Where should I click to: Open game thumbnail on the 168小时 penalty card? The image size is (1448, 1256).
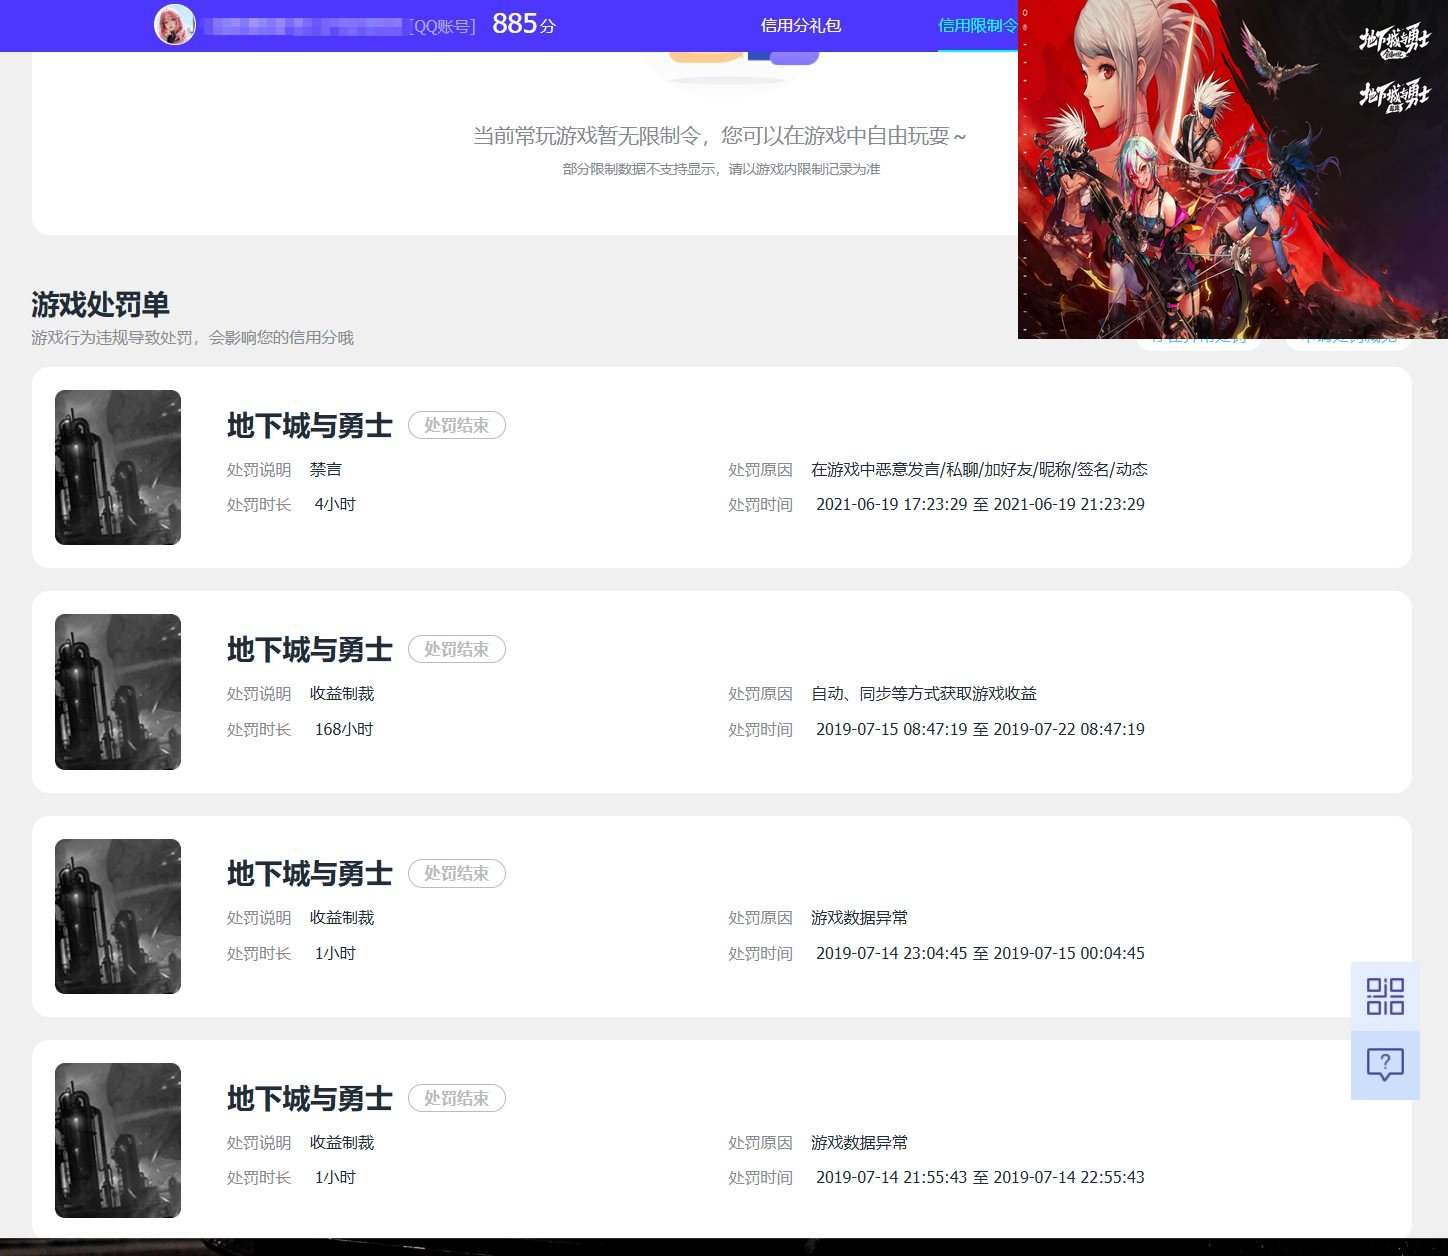point(118,692)
